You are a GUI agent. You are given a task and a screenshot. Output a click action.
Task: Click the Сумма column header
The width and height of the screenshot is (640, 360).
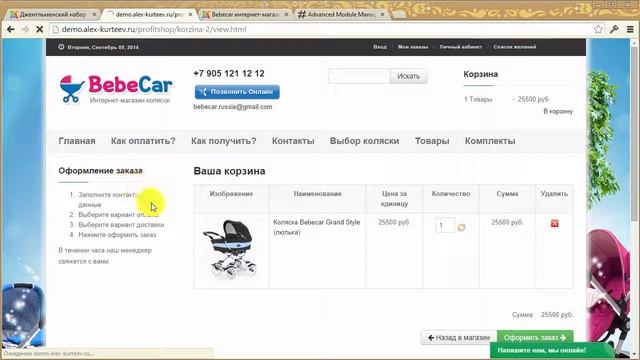(507, 194)
